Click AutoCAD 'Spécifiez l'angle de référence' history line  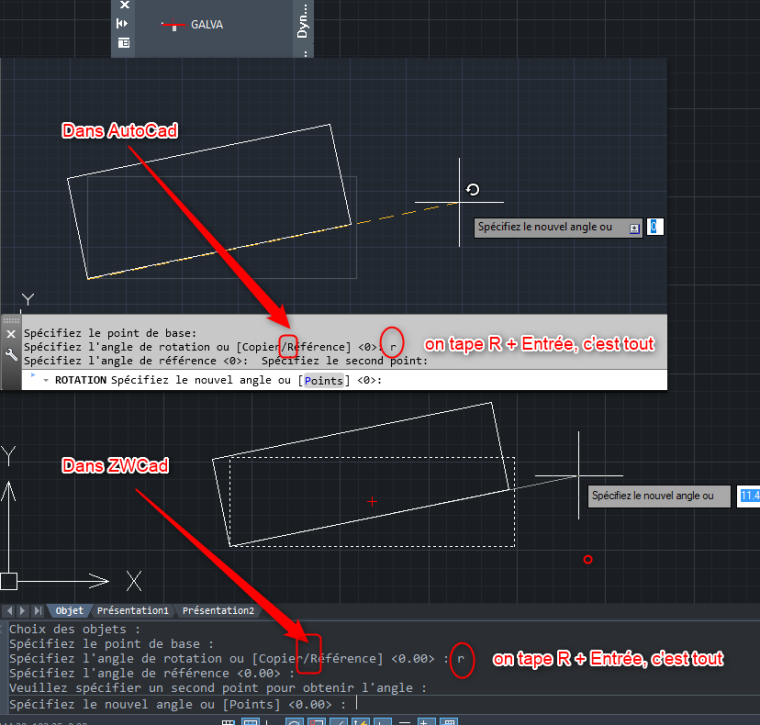(136, 361)
